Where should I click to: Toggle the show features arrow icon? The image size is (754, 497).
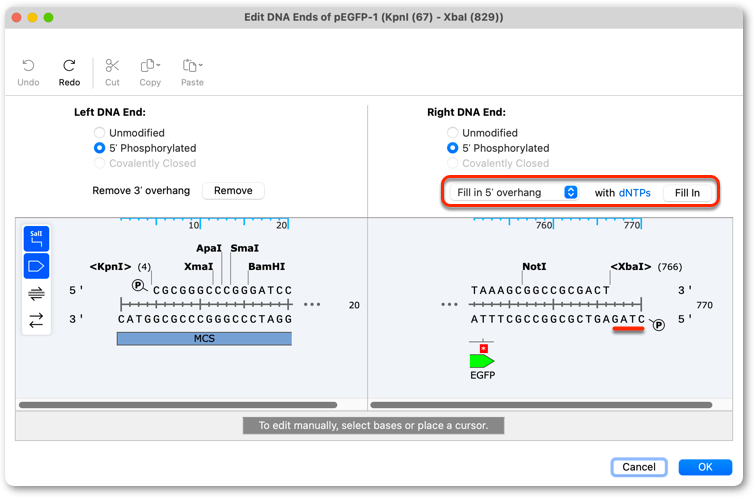point(37,266)
